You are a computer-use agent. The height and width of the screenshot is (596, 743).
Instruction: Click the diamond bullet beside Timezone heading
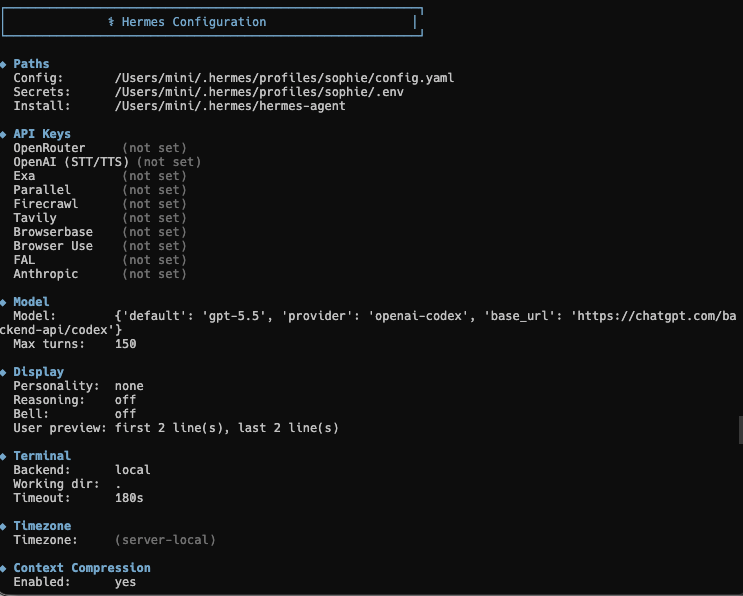point(3,526)
